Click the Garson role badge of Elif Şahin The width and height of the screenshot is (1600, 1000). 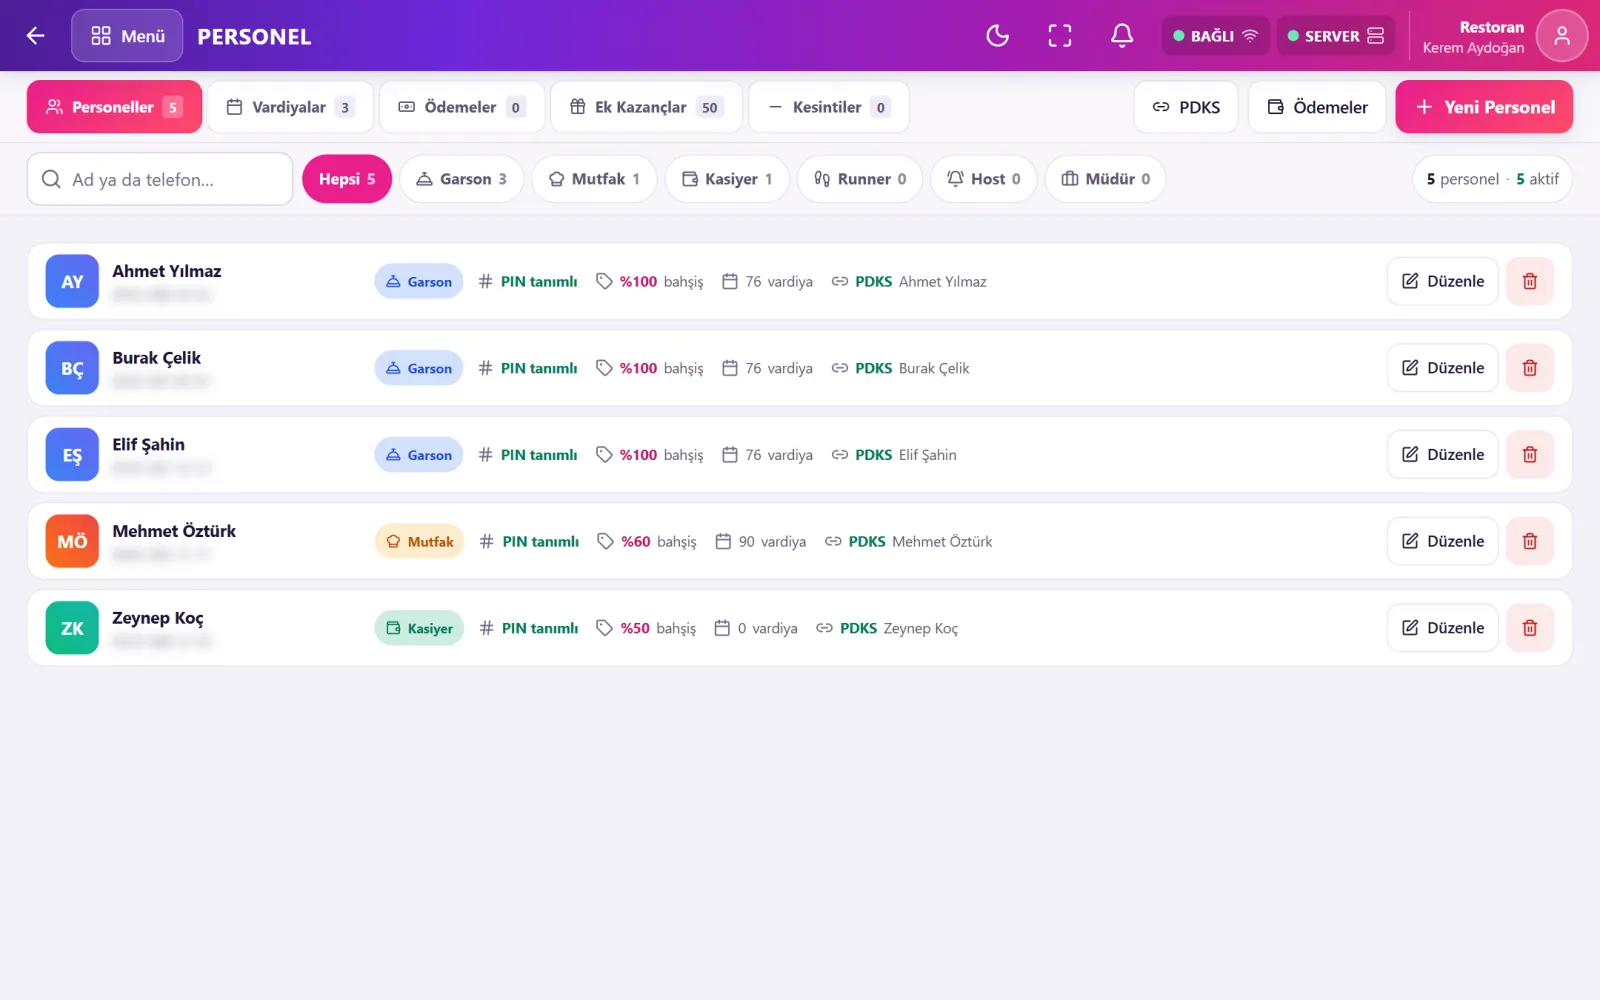(x=419, y=455)
